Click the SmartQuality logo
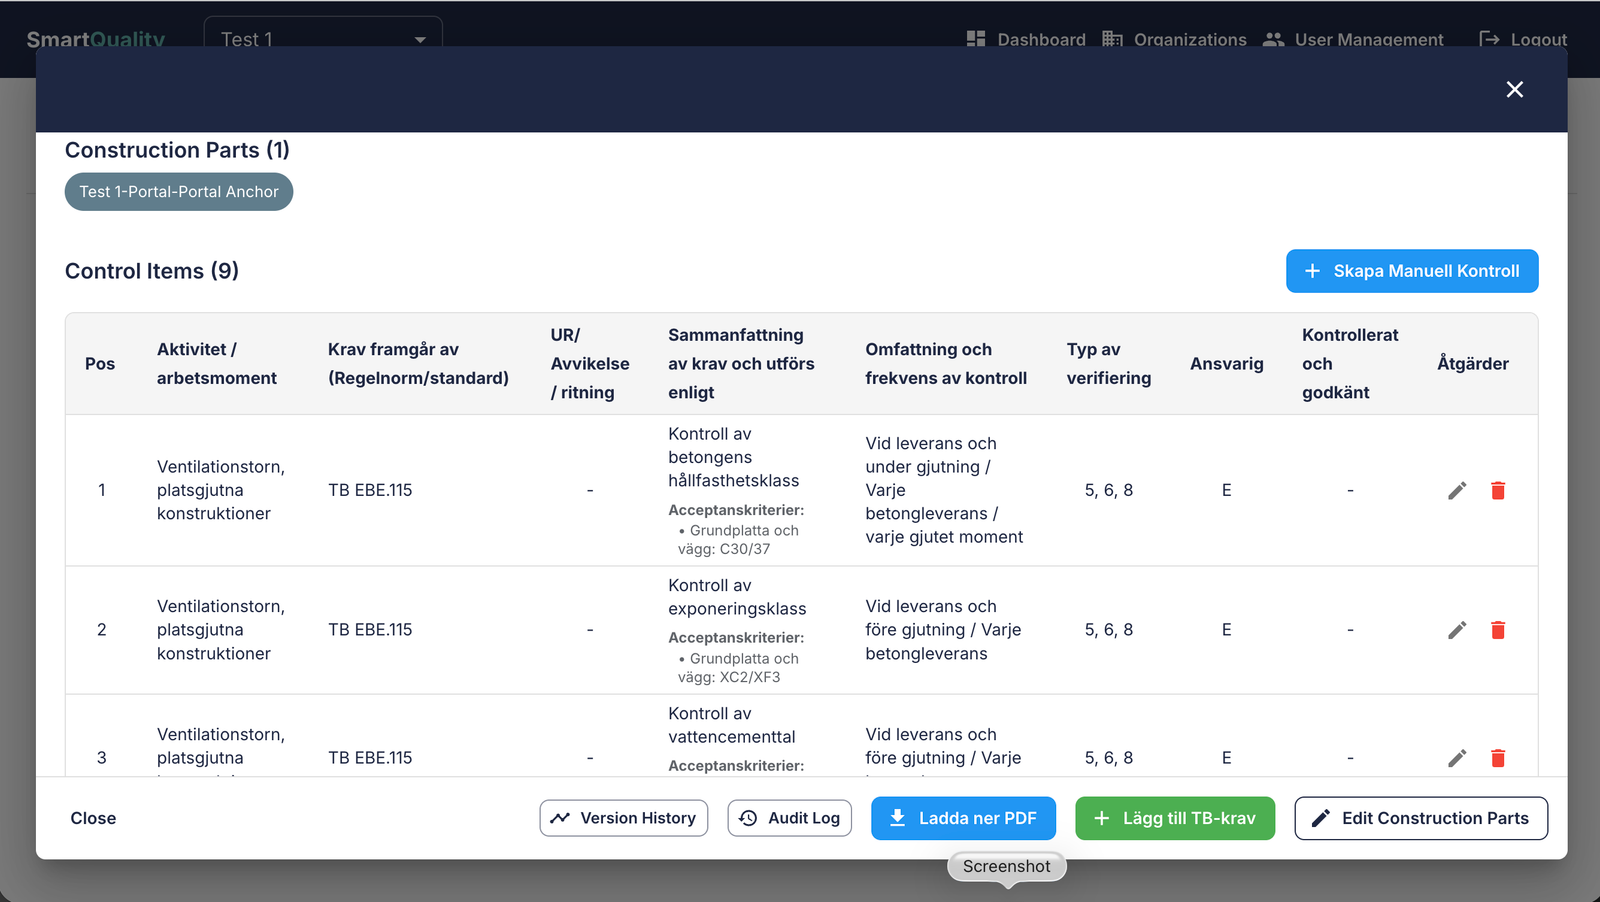1600x902 pixels. point(96,40)
